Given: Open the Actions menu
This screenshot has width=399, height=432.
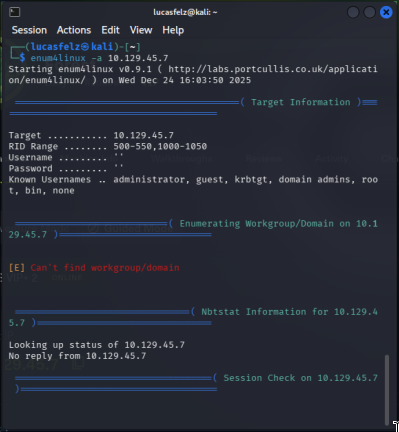Looking at the screenshot, I should pos(74,30).
